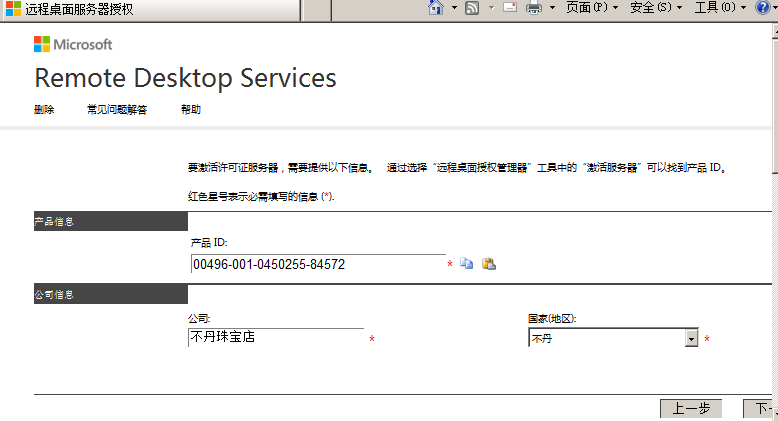
Task: Click the 帮助 help link
Action: click(x=191, y=110)
